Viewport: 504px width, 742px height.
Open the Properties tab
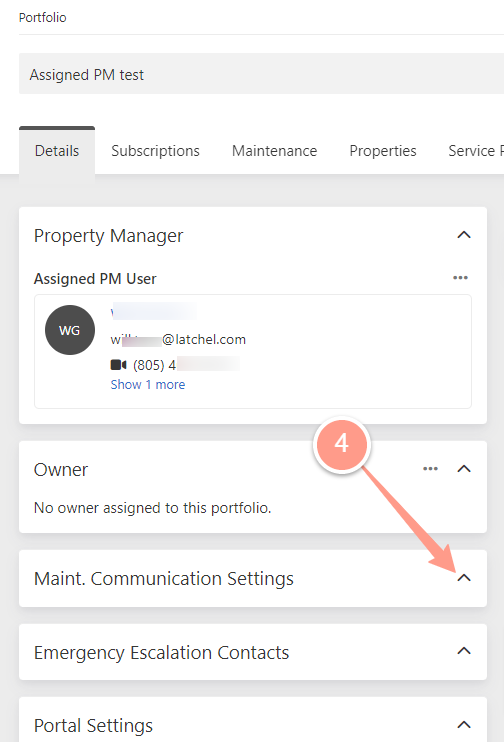point(383,151)
